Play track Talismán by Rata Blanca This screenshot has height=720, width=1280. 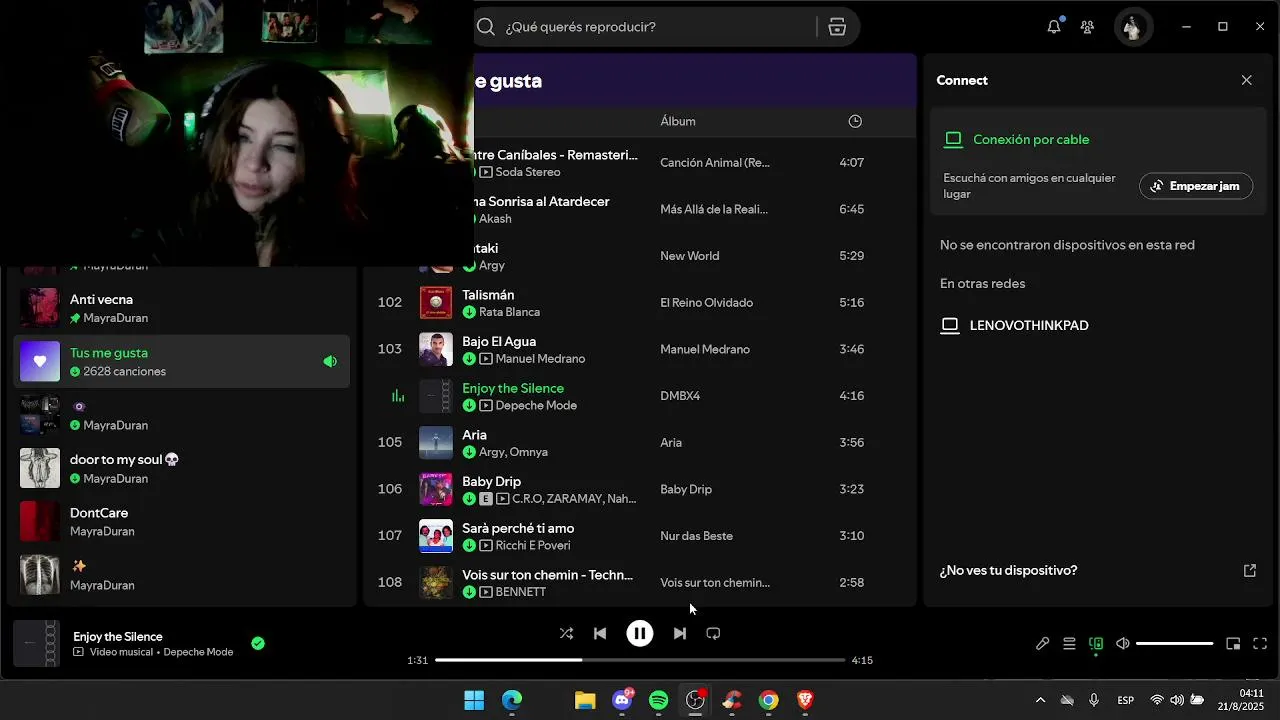[x=640, y=302]
